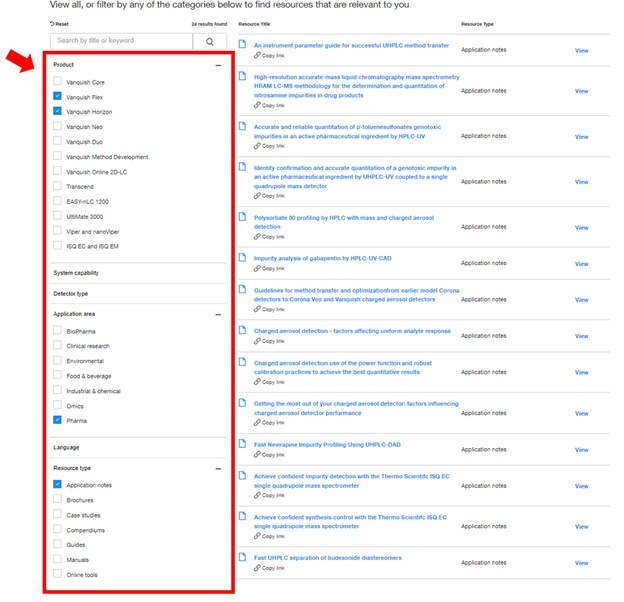Click document icon for p-toluenesulfonates note

[x=242, y=126]
